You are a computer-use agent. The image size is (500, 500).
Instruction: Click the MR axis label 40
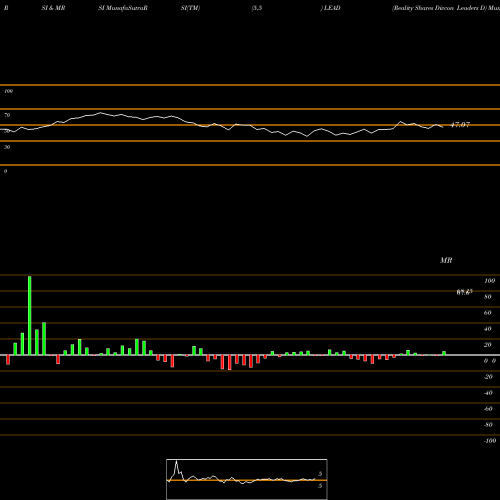click(x=488, y=329)
